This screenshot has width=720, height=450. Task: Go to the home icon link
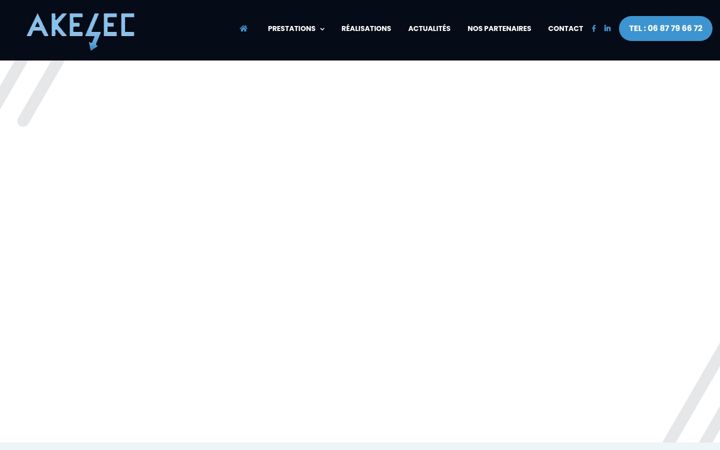coord(244,28)
